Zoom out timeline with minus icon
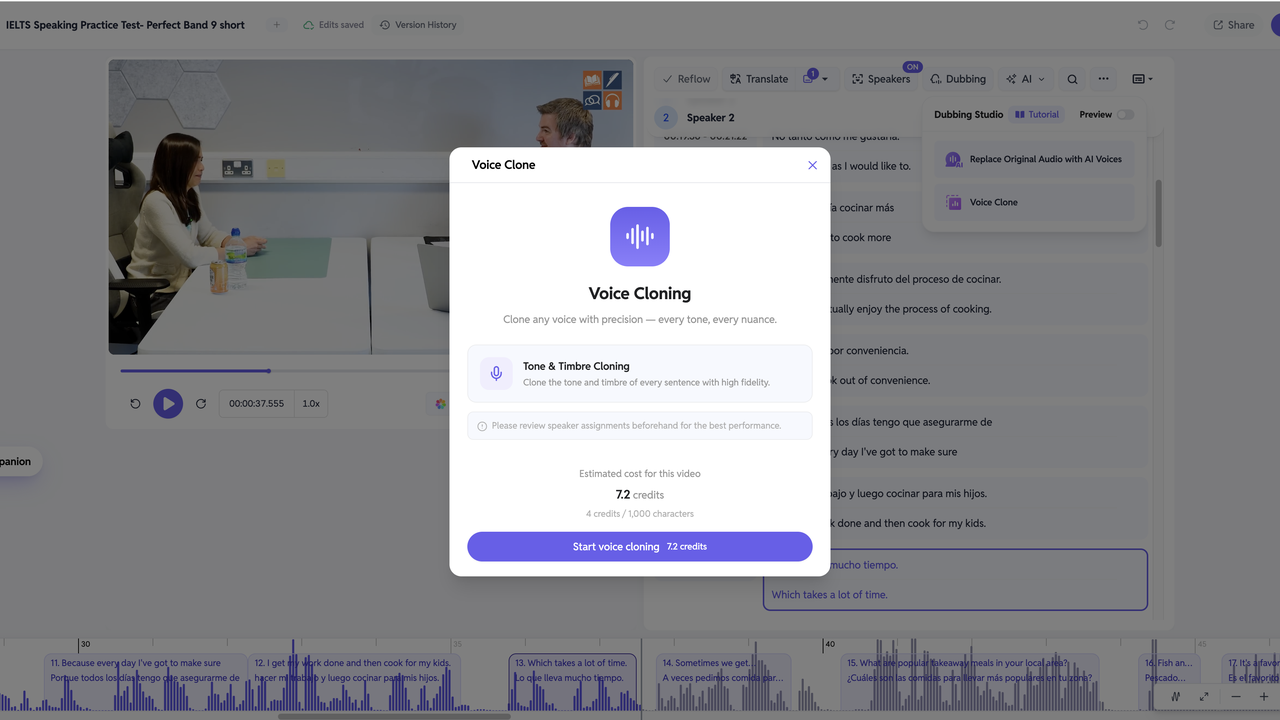This screenshot has height=720, width=1280. tap(1236, 697)
